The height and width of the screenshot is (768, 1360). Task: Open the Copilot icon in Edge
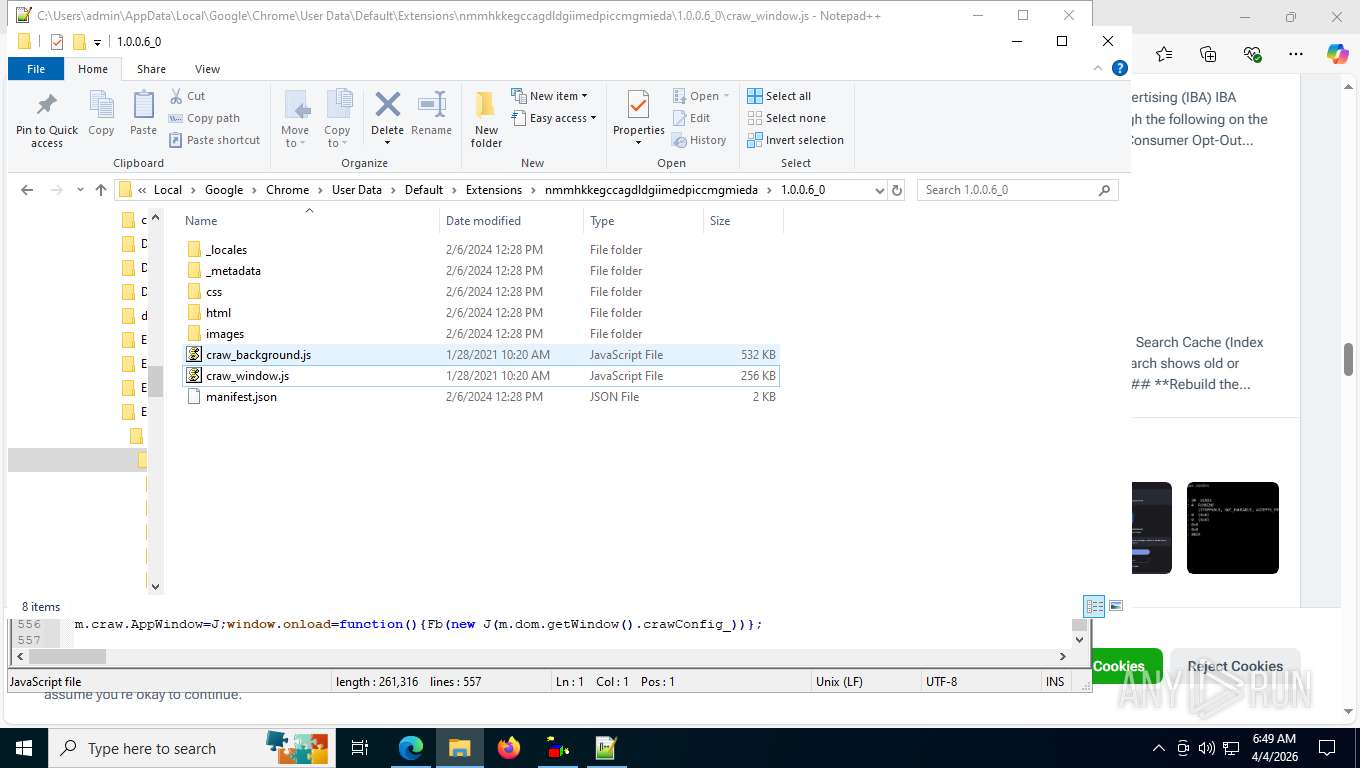tap(1337, 54)
